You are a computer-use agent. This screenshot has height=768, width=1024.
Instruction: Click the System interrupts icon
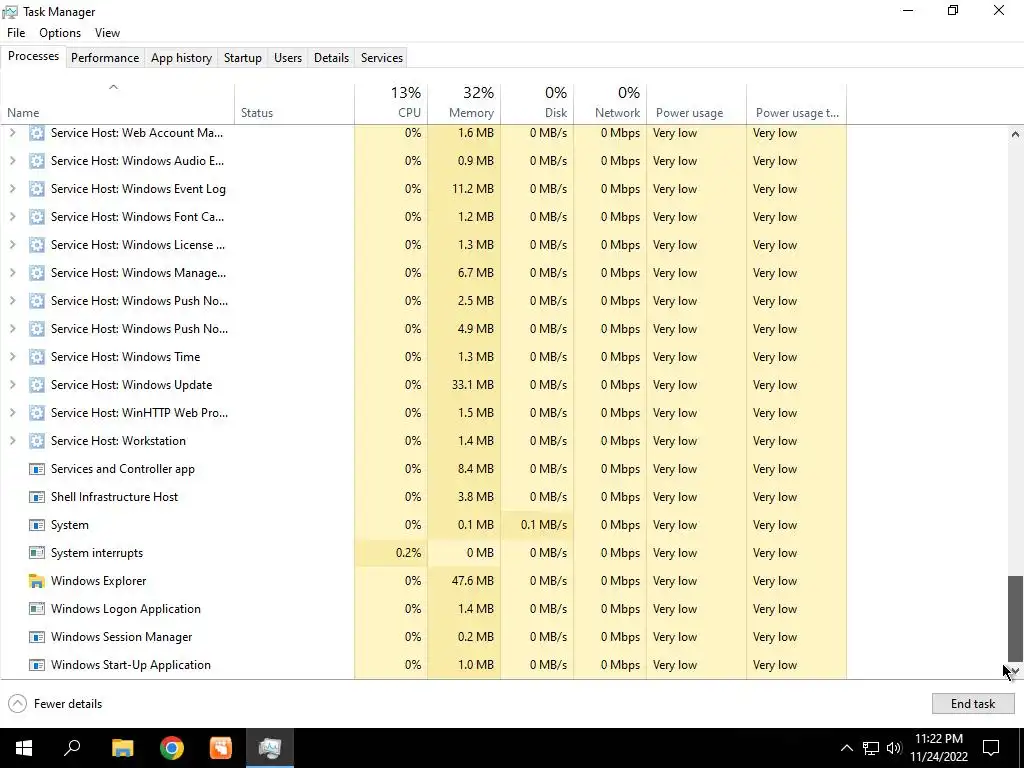coord(37,553)
